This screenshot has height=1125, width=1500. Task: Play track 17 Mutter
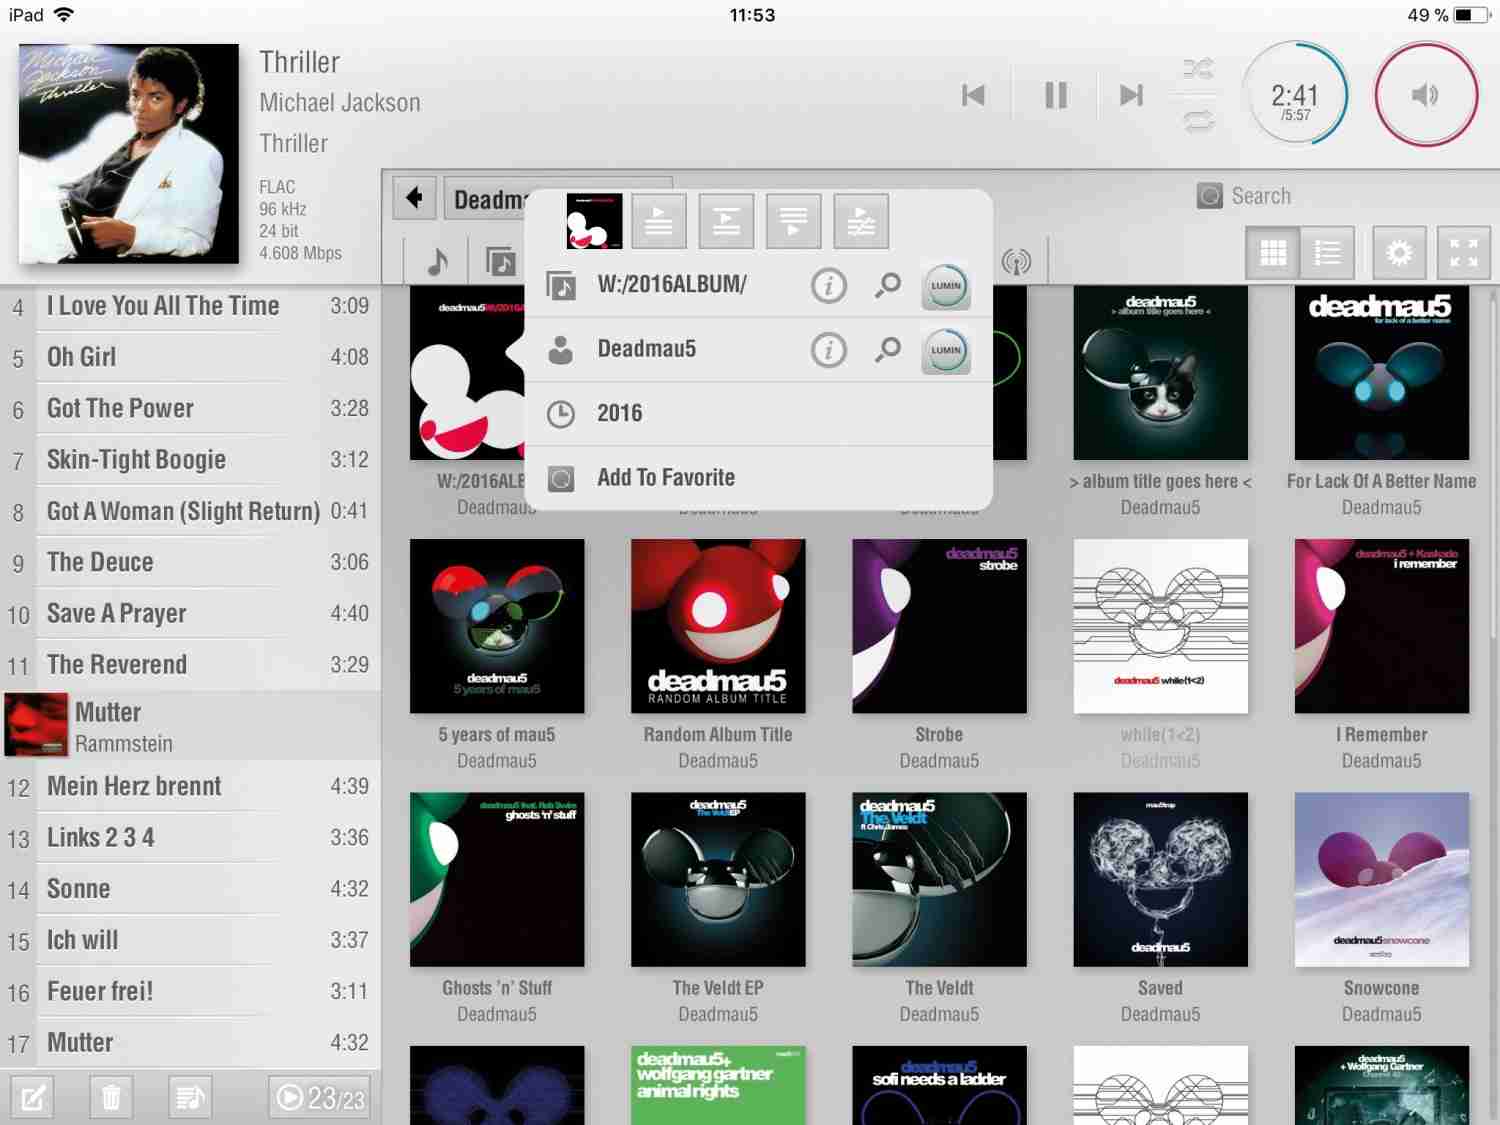click(190, 1042)
